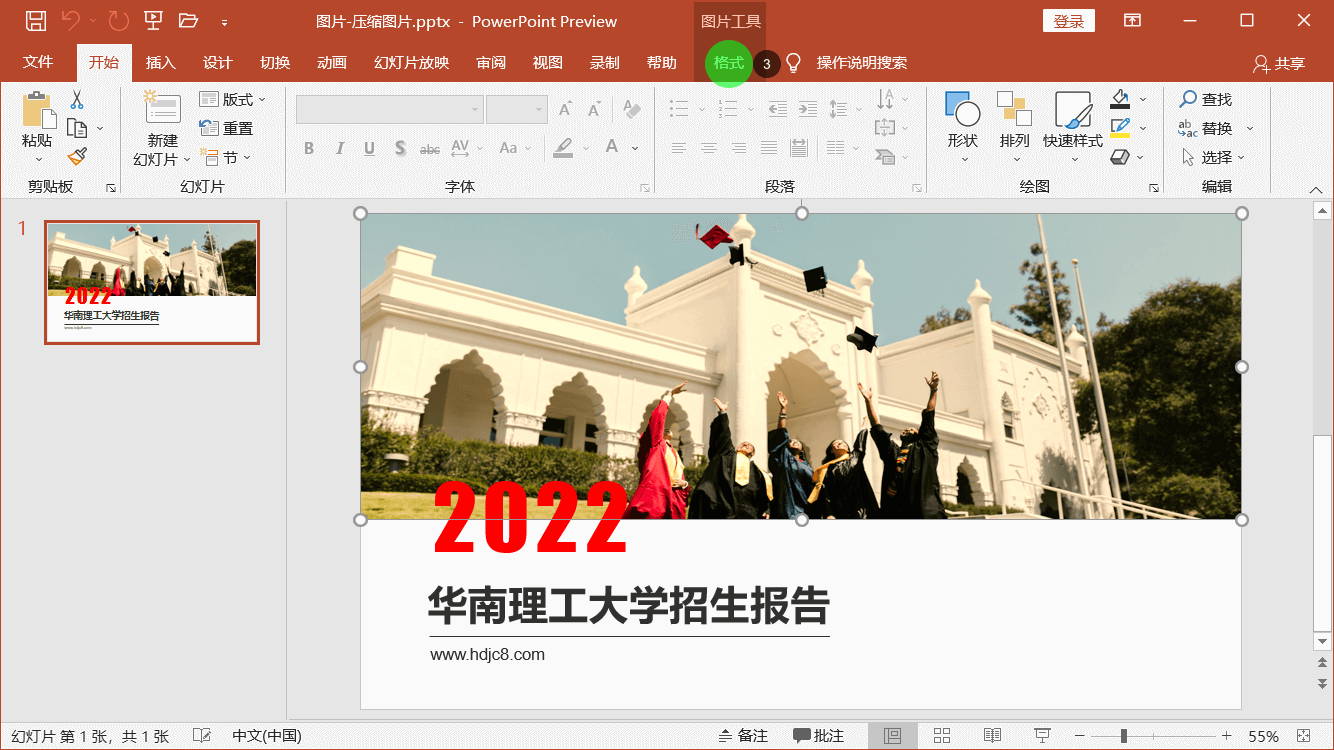Switch to slide sorter view icon

941,736
